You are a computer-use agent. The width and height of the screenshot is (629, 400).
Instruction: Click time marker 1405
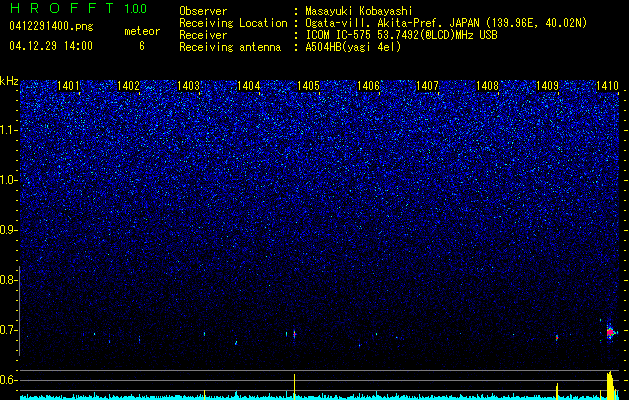click(308, 85)
